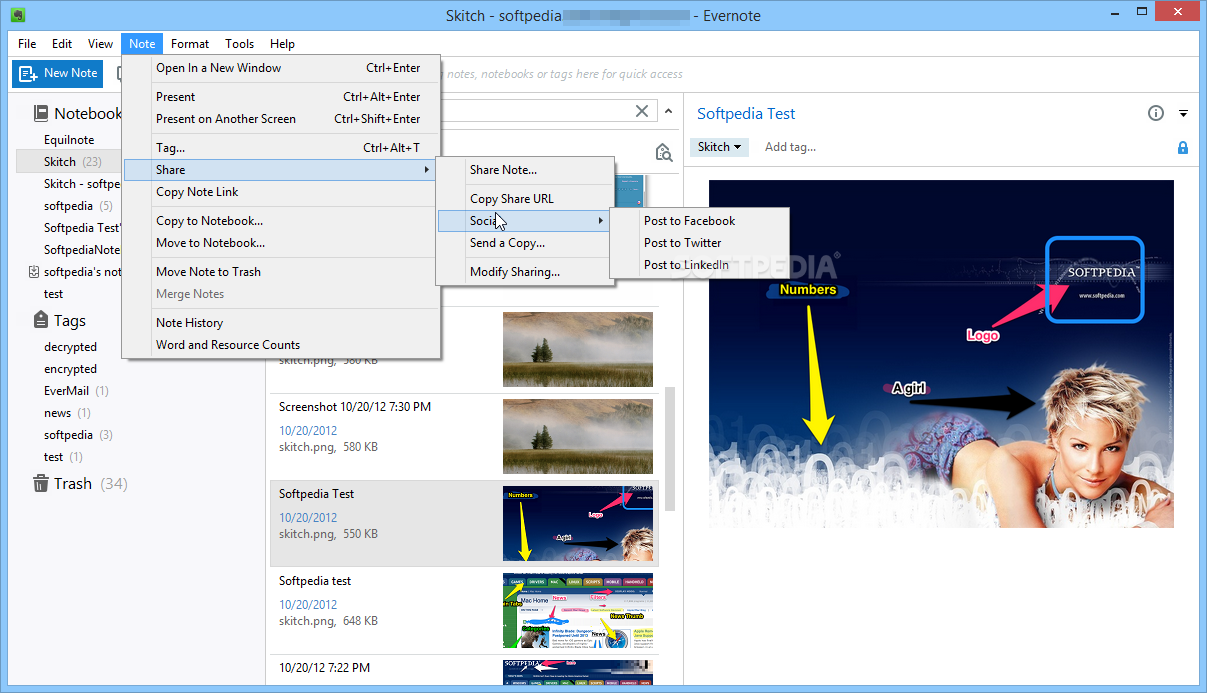
Task: Select the EverMail (1) tag
Action: coord(76,391)
